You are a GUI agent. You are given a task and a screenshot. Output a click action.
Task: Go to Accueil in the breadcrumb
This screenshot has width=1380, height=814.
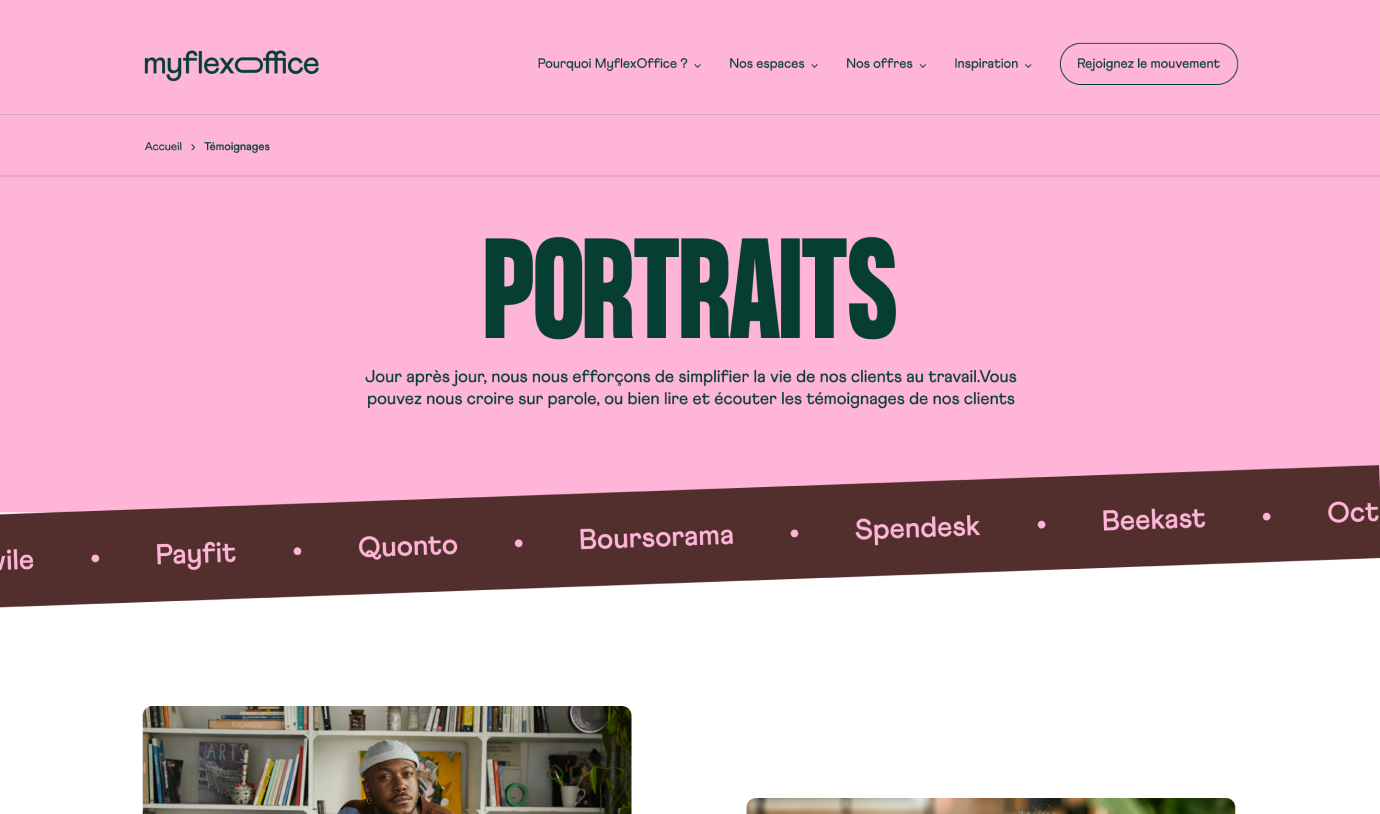(x=163, y=146)
